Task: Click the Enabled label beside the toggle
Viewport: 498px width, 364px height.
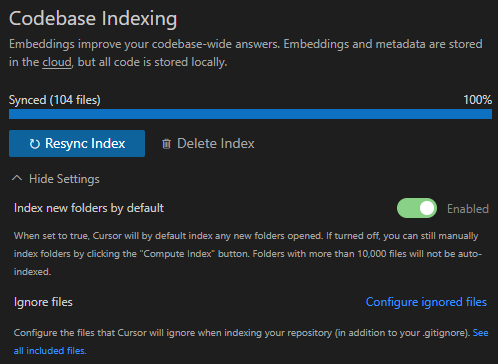Action: (x=468, y=209)
